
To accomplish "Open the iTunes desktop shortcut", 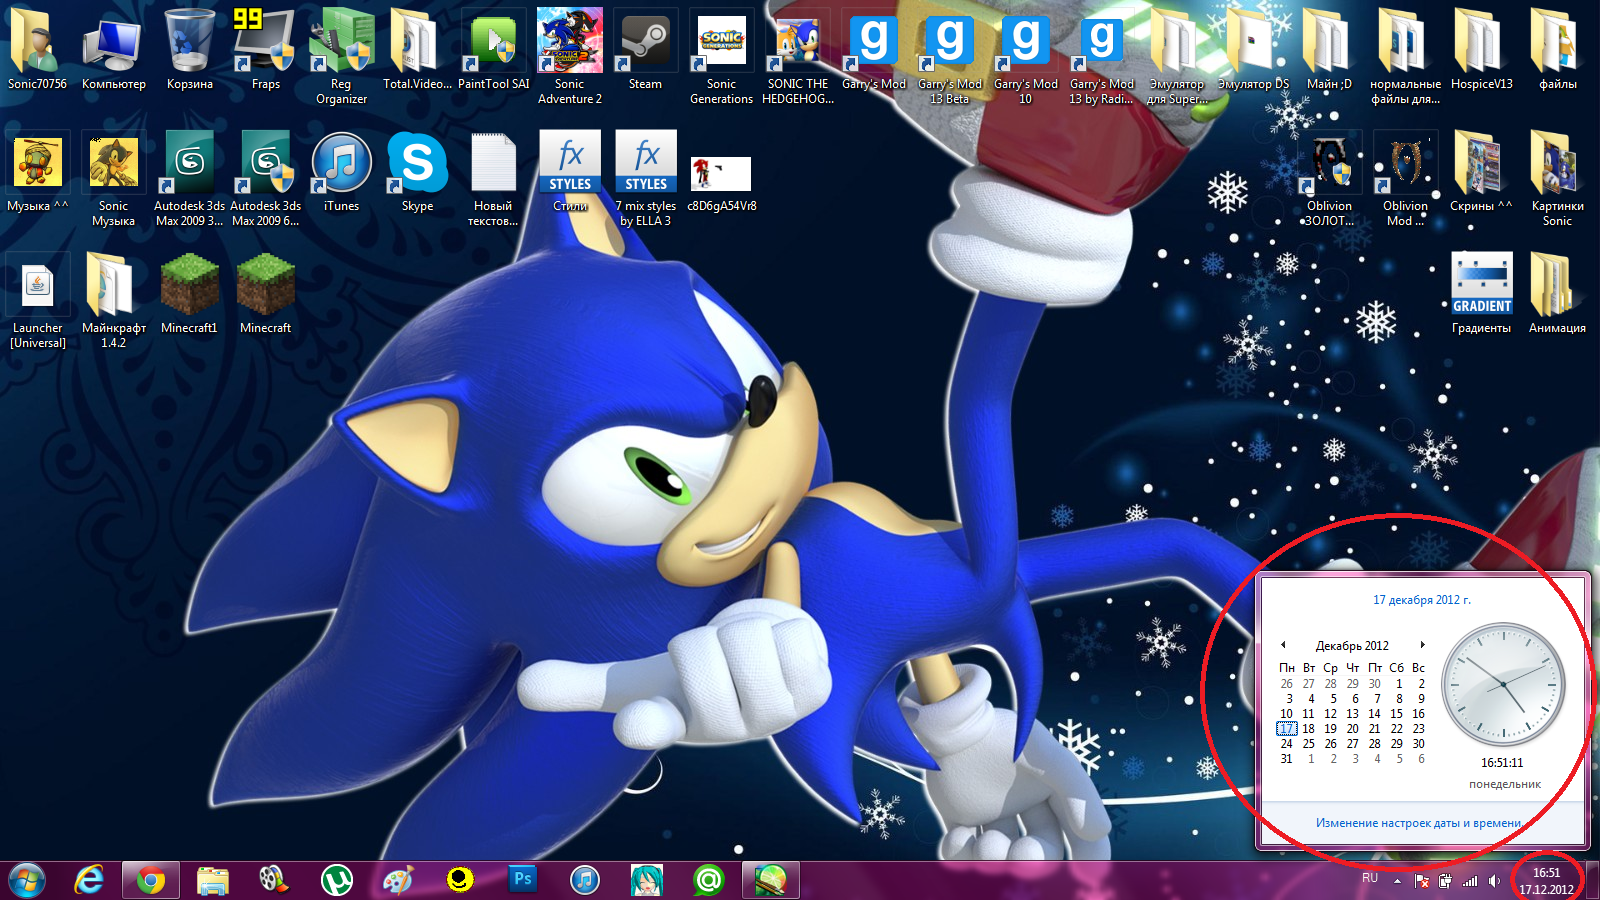I will click(x=341, y=172).
